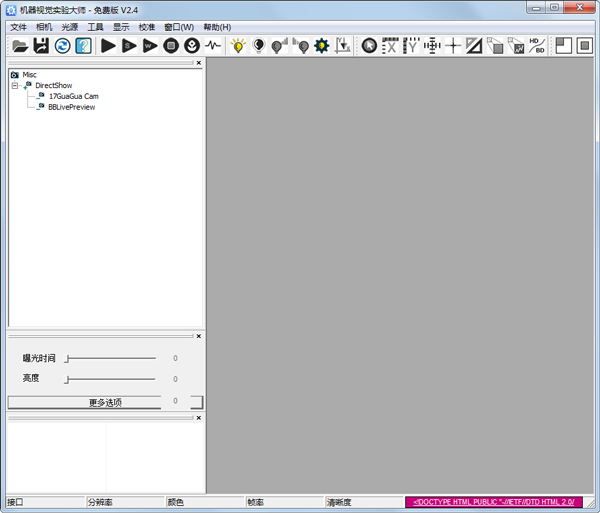This screenshot has height=513, width=600.
Task: Open the 相机 menu
Action: pyautogui.click(x=44, y=27)
